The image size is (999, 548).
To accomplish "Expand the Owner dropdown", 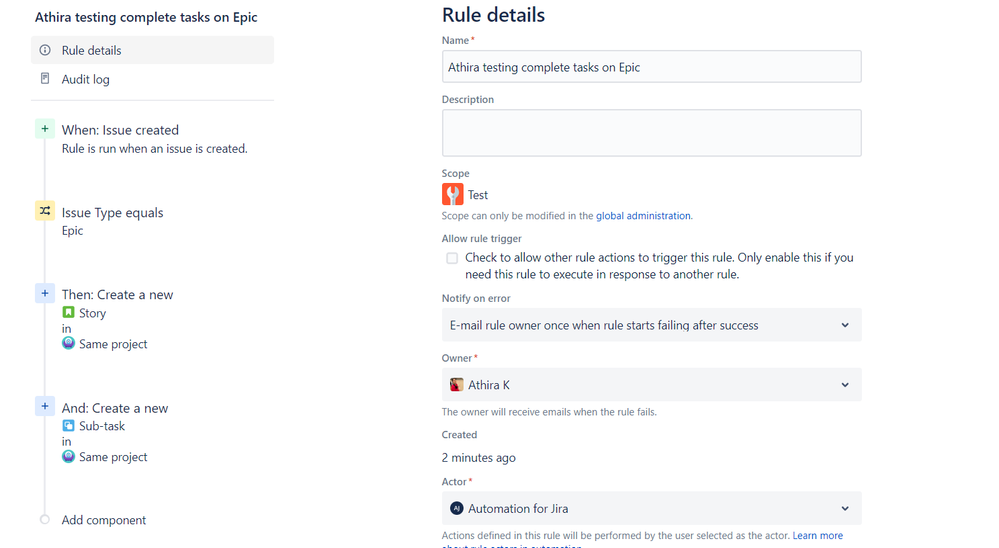I will click(x=651, y=385).
